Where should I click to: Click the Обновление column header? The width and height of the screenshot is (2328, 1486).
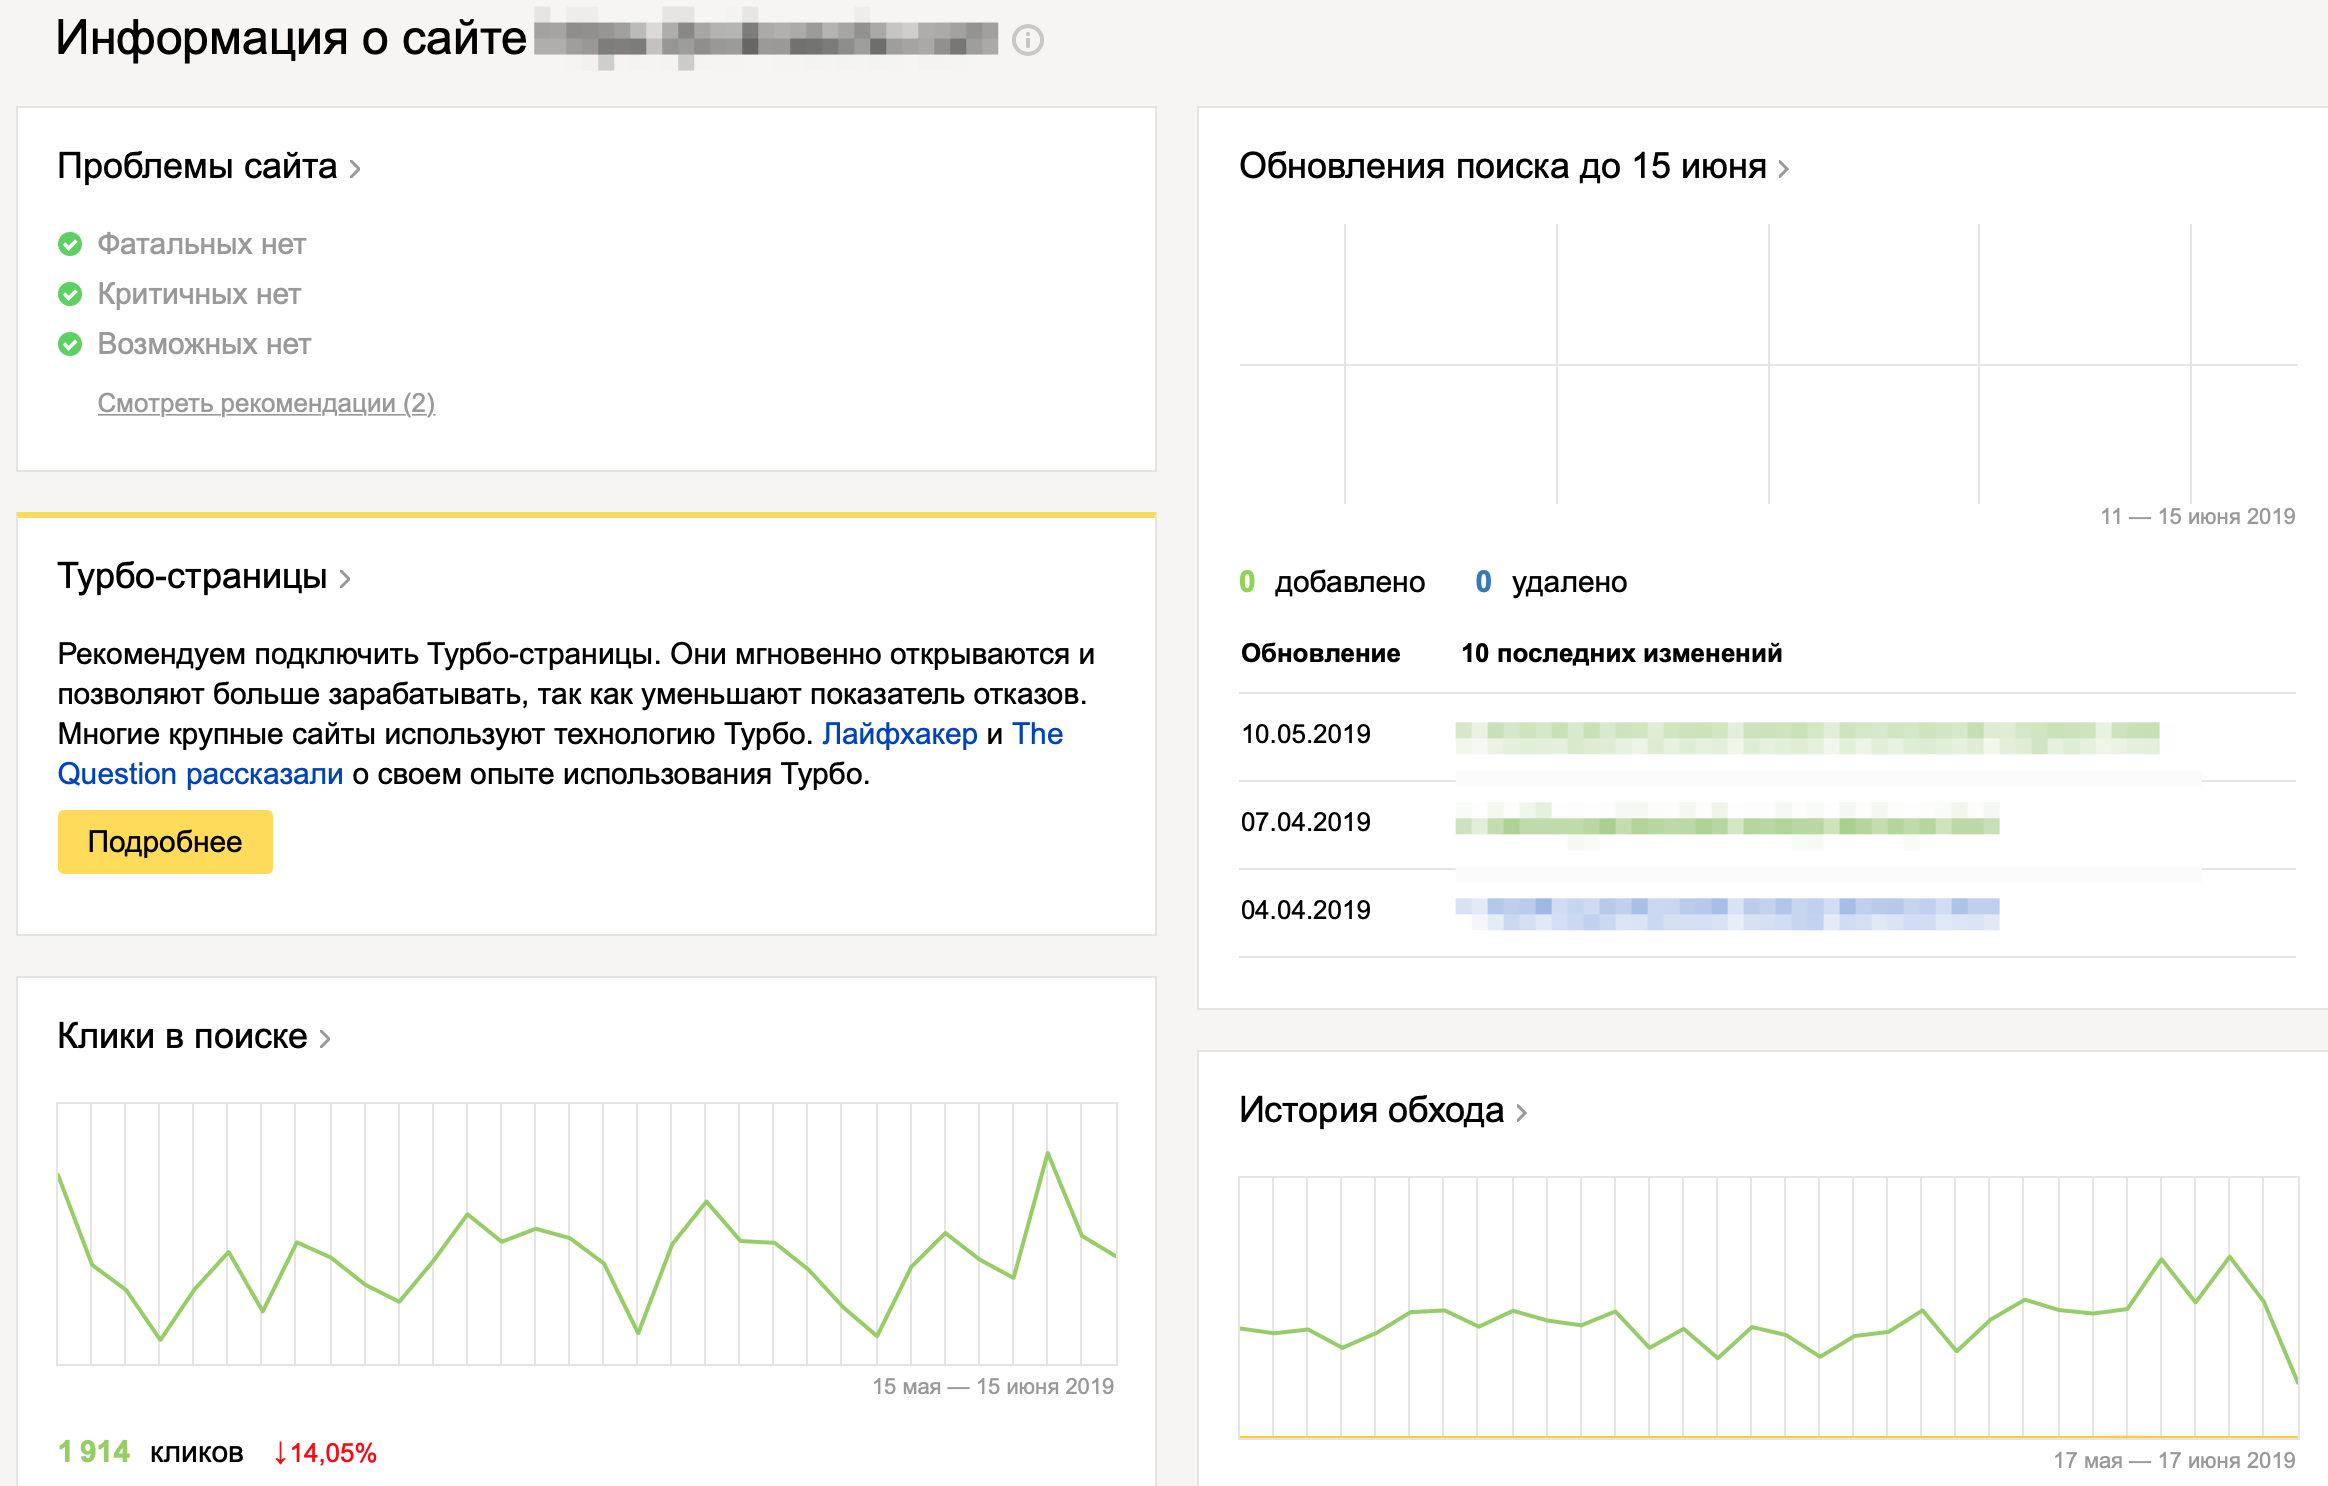[1320, 653]
